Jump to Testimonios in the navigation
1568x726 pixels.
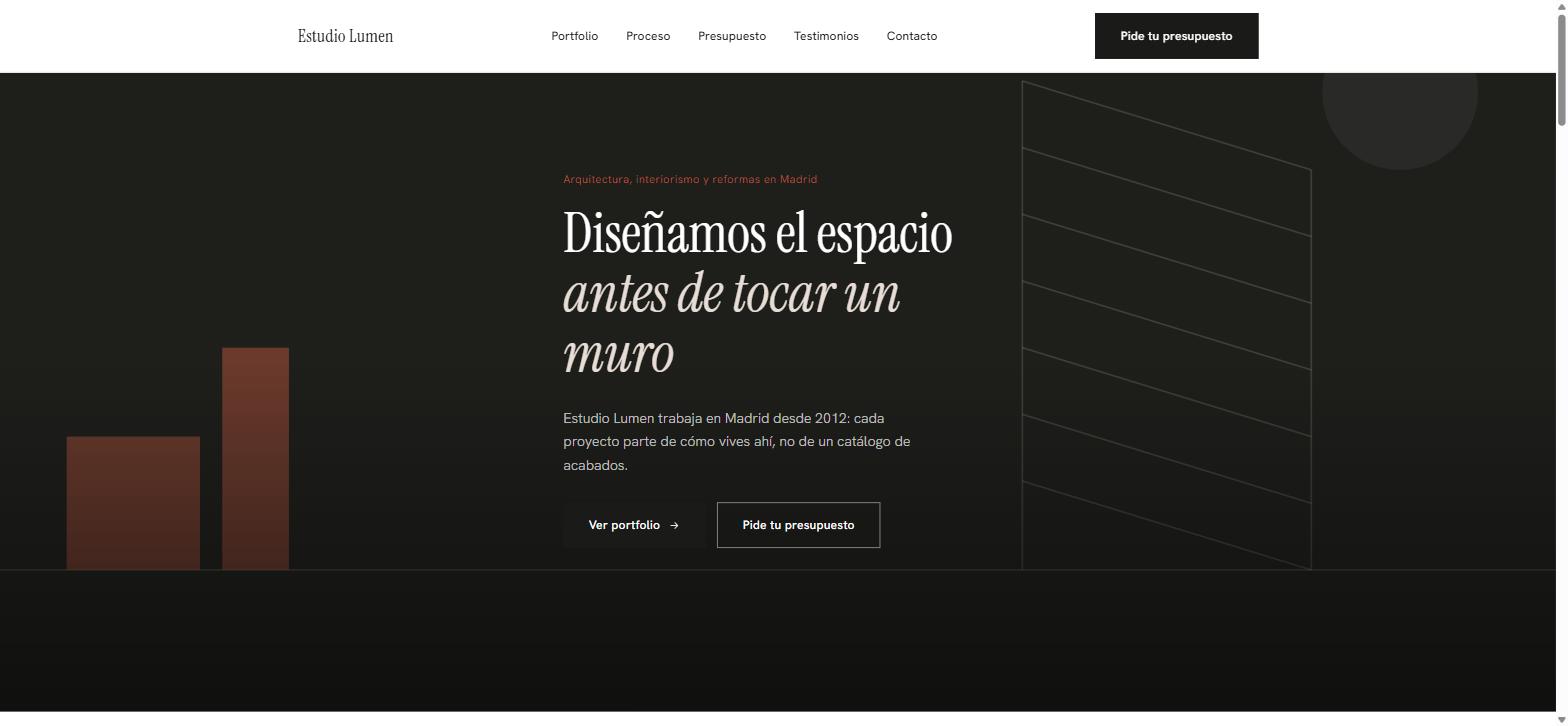click(826, 36)
